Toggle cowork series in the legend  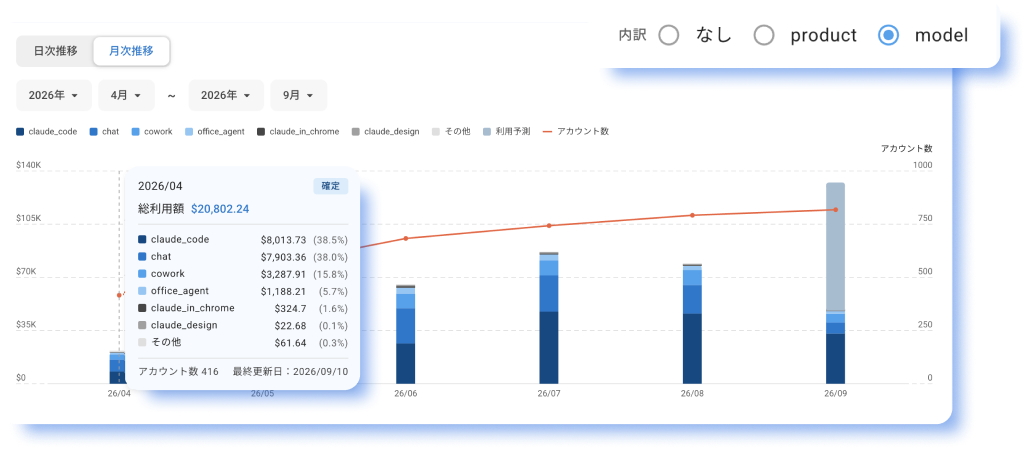[x=152, y=131]
